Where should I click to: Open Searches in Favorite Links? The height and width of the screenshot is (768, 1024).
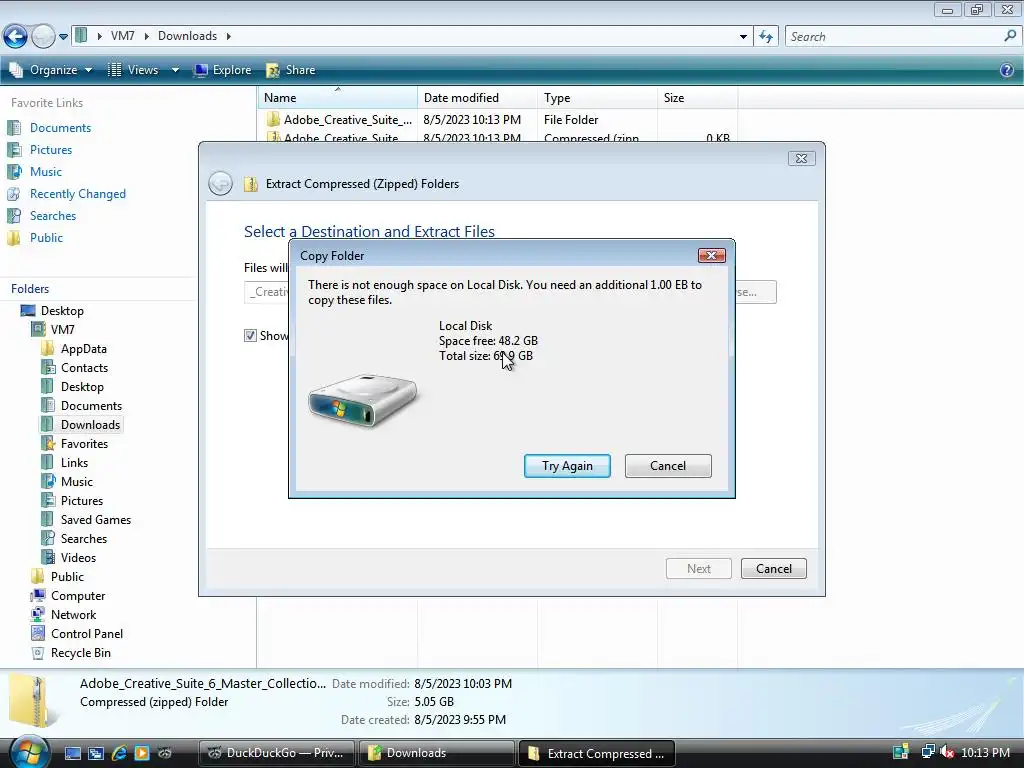coord(52,216)
